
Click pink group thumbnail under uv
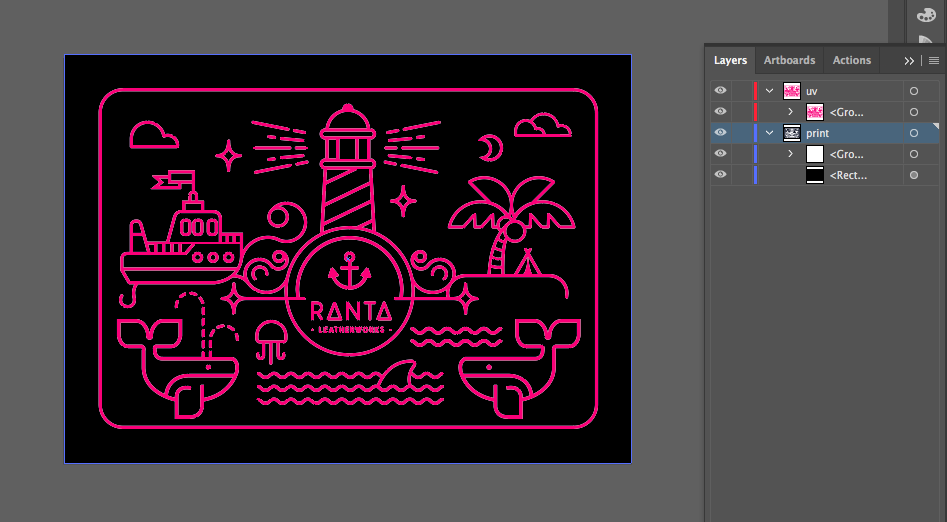tap(815, 112)
